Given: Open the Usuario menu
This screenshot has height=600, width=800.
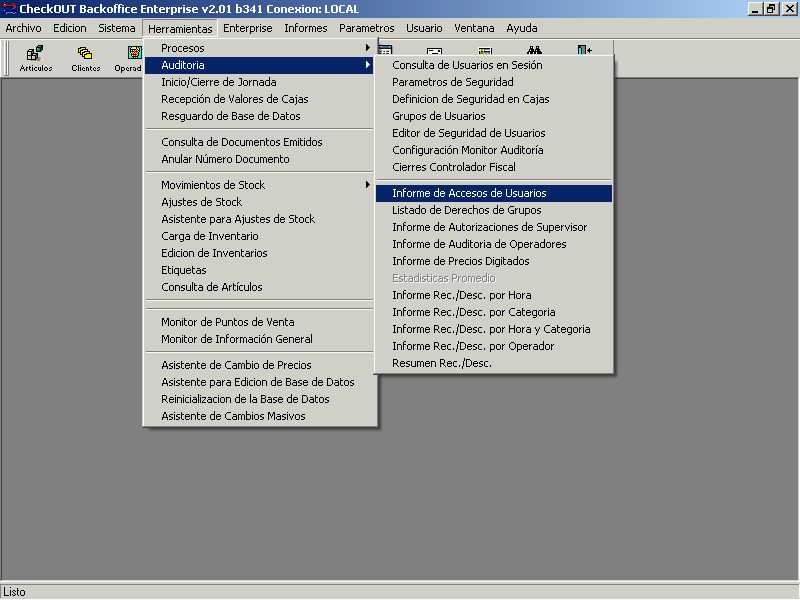Looking at the screenshot, I should (x=424, y=28).
